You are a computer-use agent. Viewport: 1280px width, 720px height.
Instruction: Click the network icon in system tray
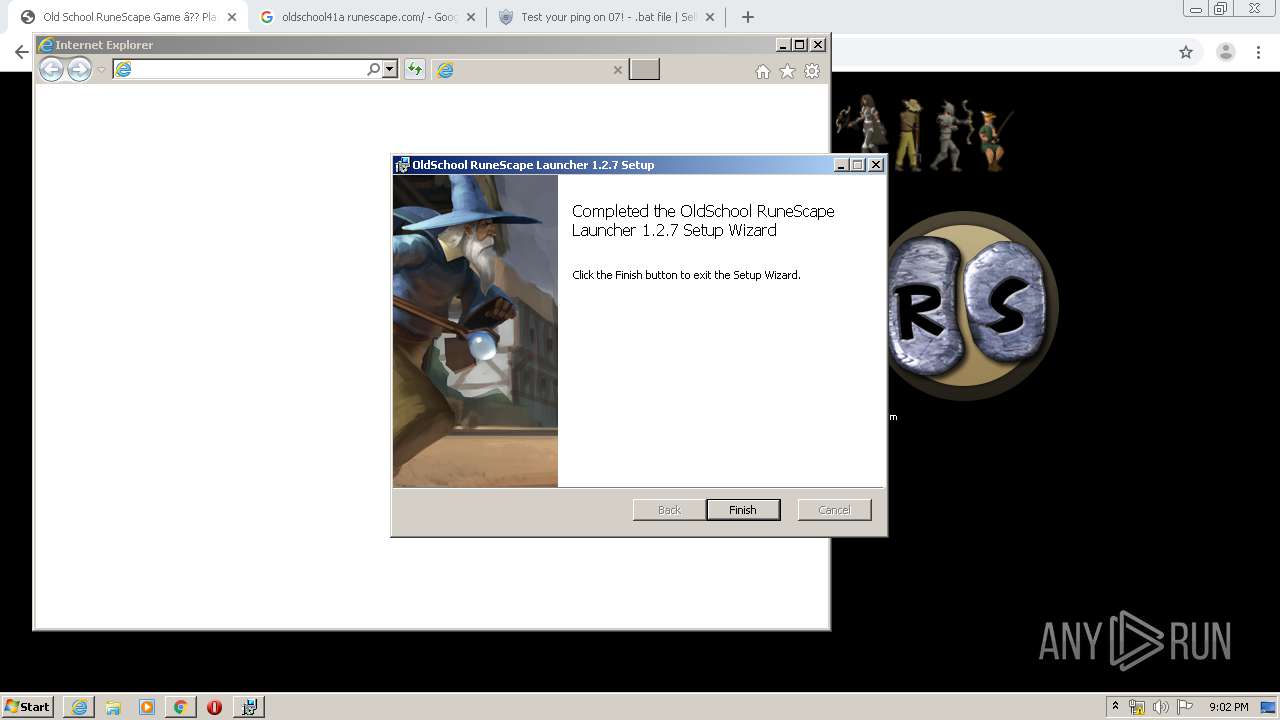point(1137,707)
